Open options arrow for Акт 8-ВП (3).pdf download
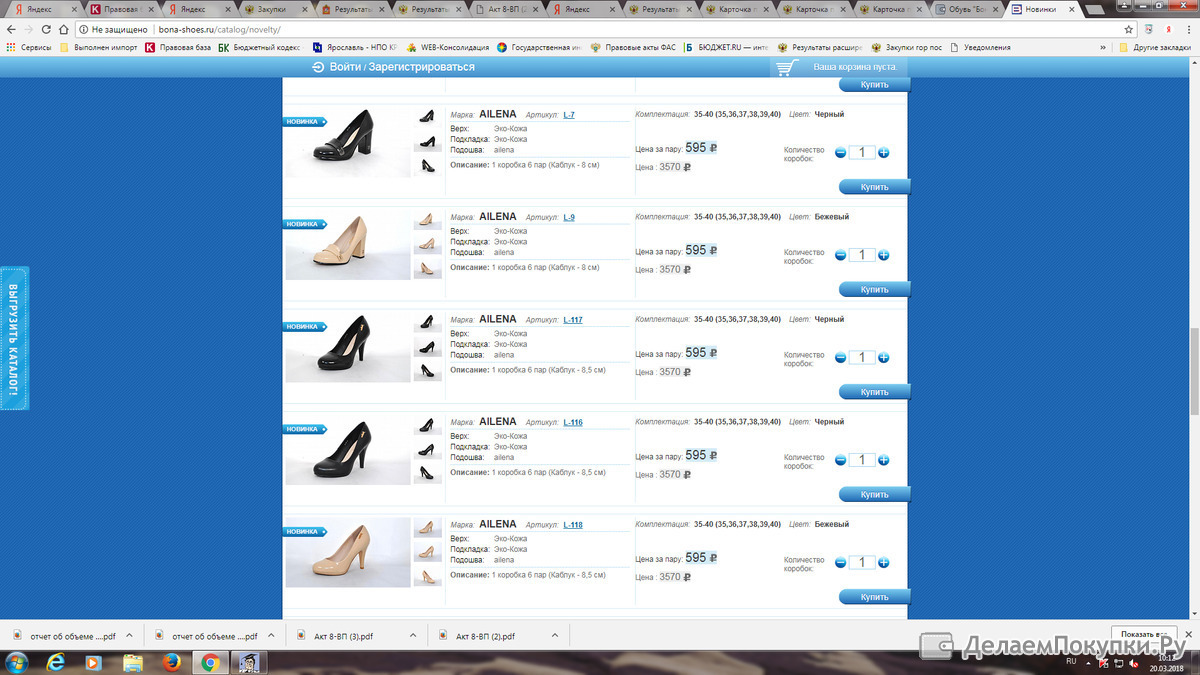 [413, 635]
